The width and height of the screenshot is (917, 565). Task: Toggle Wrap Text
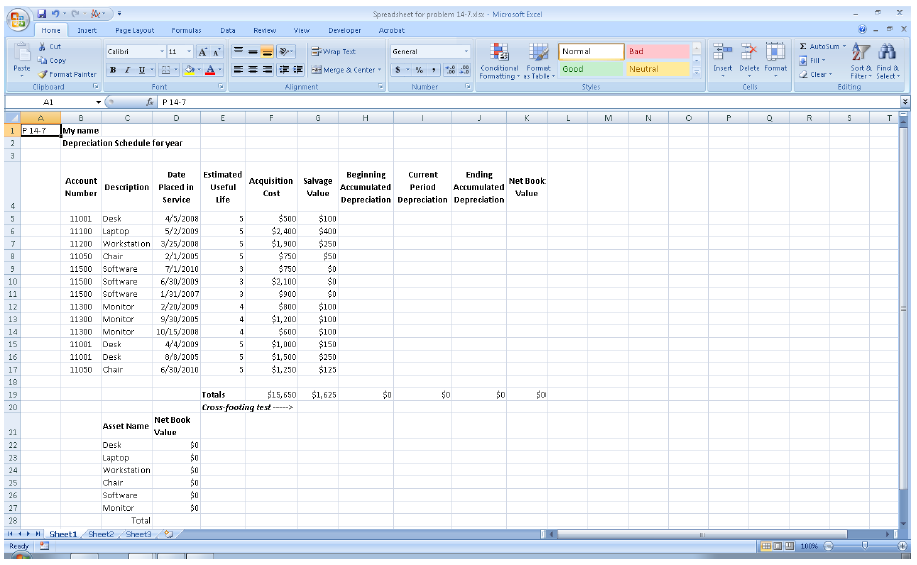pos(333,51)
